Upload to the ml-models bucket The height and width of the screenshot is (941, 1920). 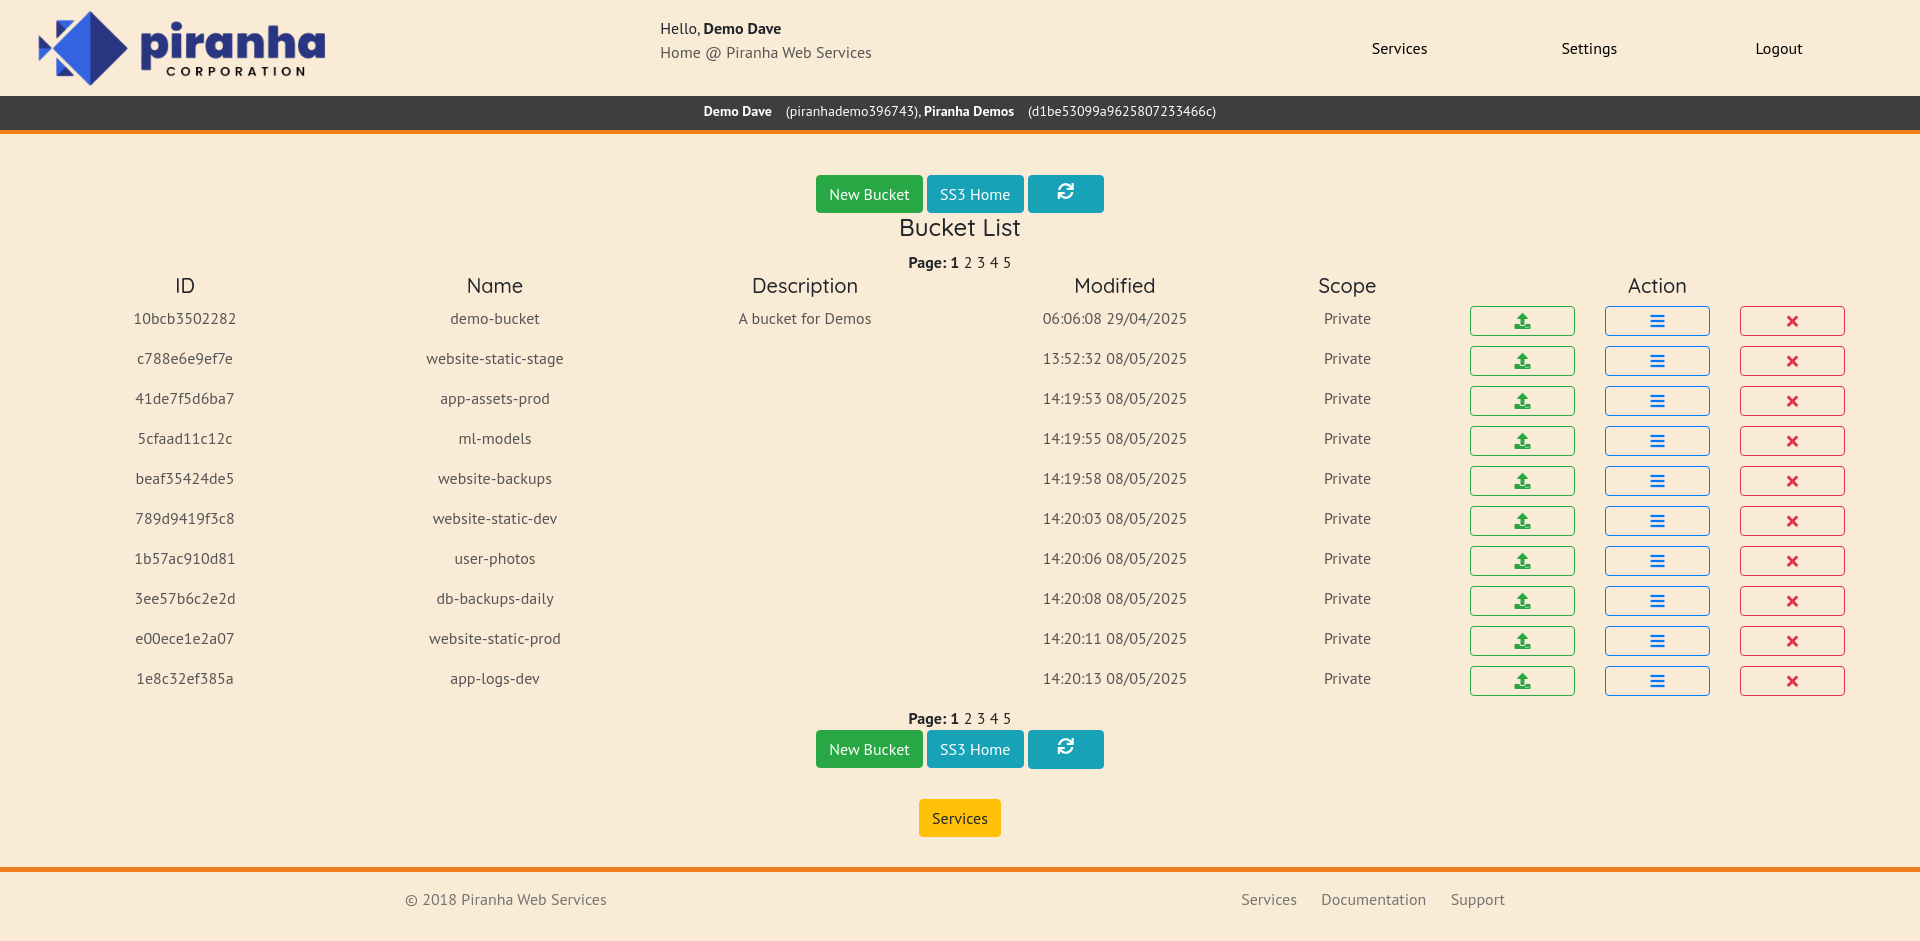pos(1521,441)
